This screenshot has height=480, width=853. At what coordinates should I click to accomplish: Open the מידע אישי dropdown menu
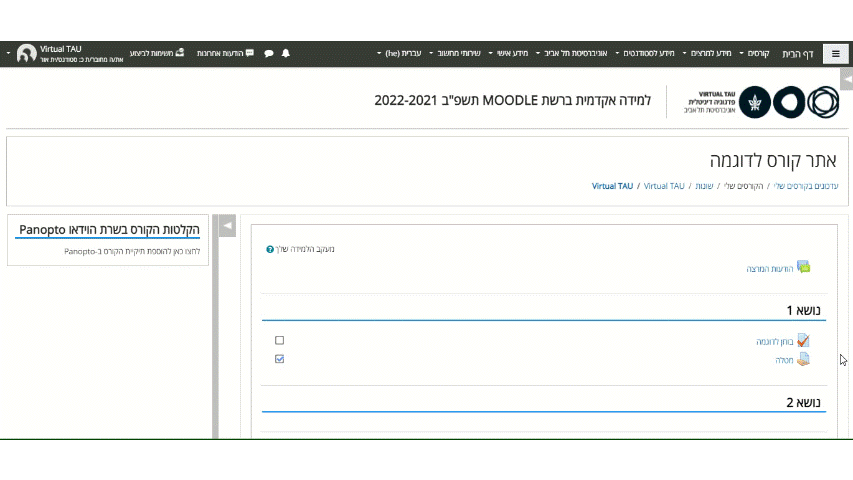(x=509, y=53)
